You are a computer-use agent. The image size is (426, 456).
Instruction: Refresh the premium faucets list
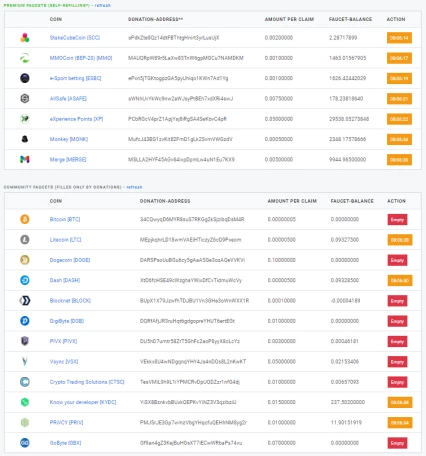point(102,5)
